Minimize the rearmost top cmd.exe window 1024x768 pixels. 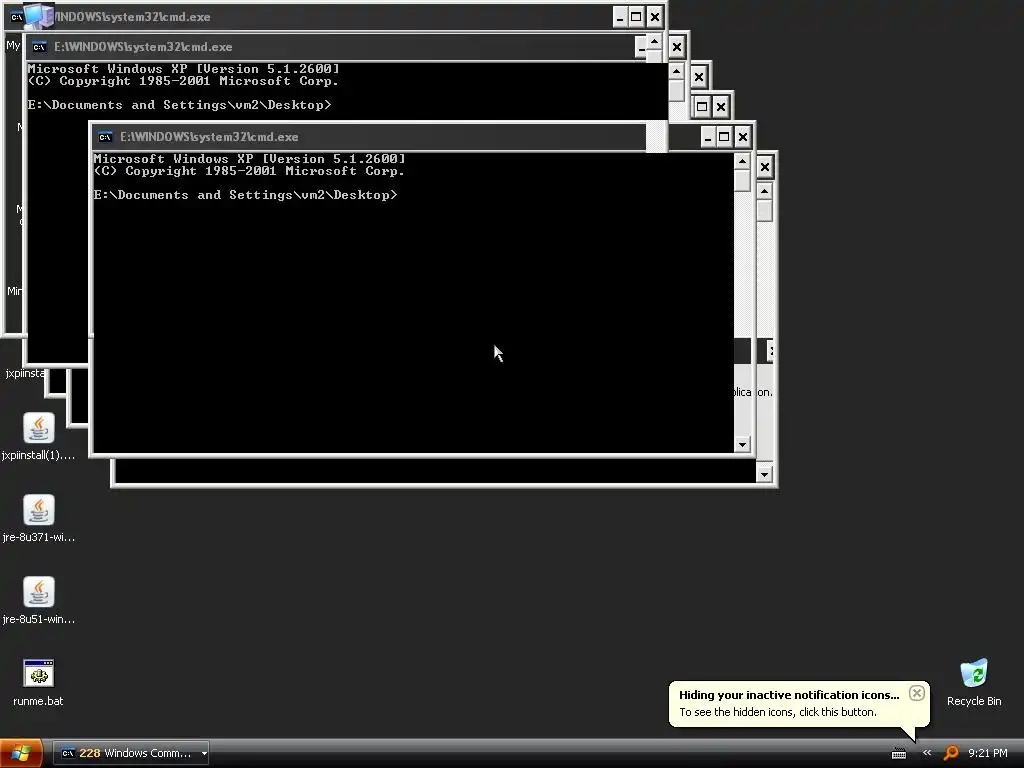click(620, 17)
